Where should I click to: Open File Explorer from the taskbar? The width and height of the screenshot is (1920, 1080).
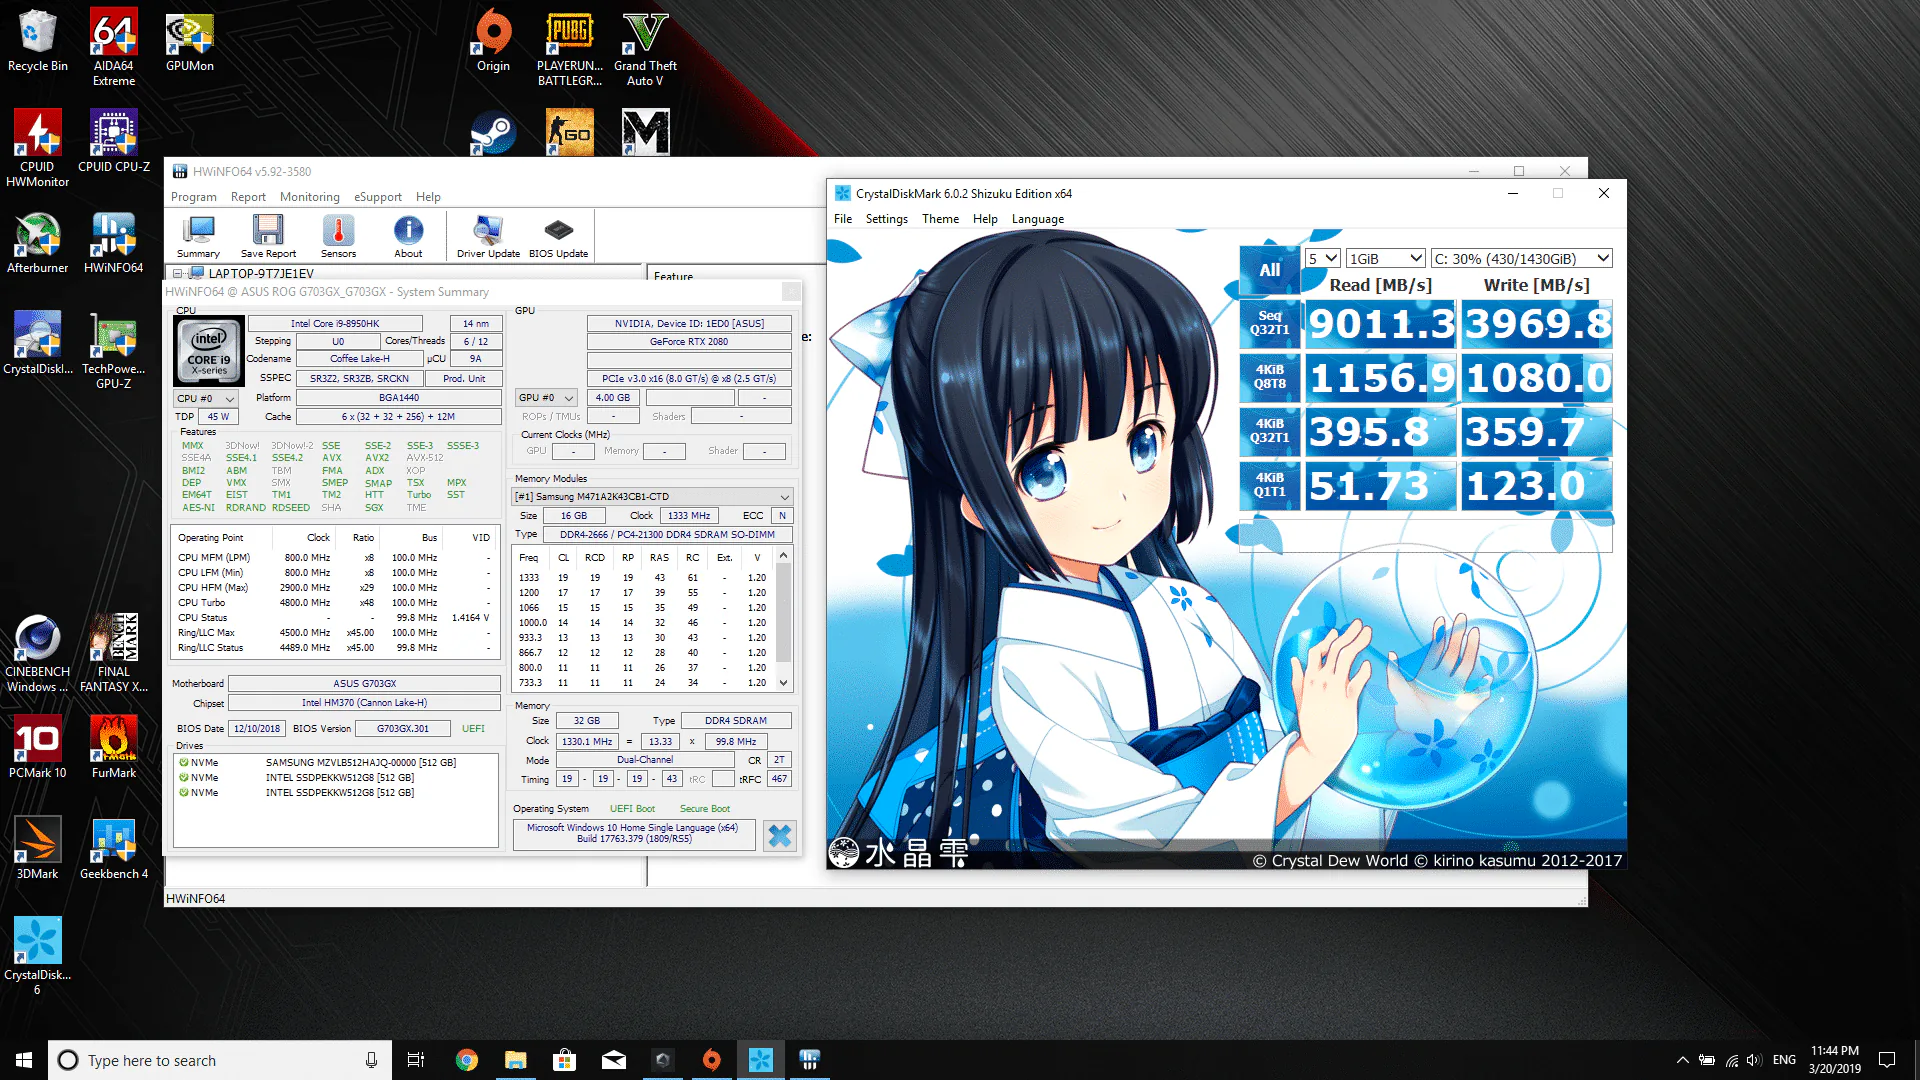click(x=516, y=1060)
